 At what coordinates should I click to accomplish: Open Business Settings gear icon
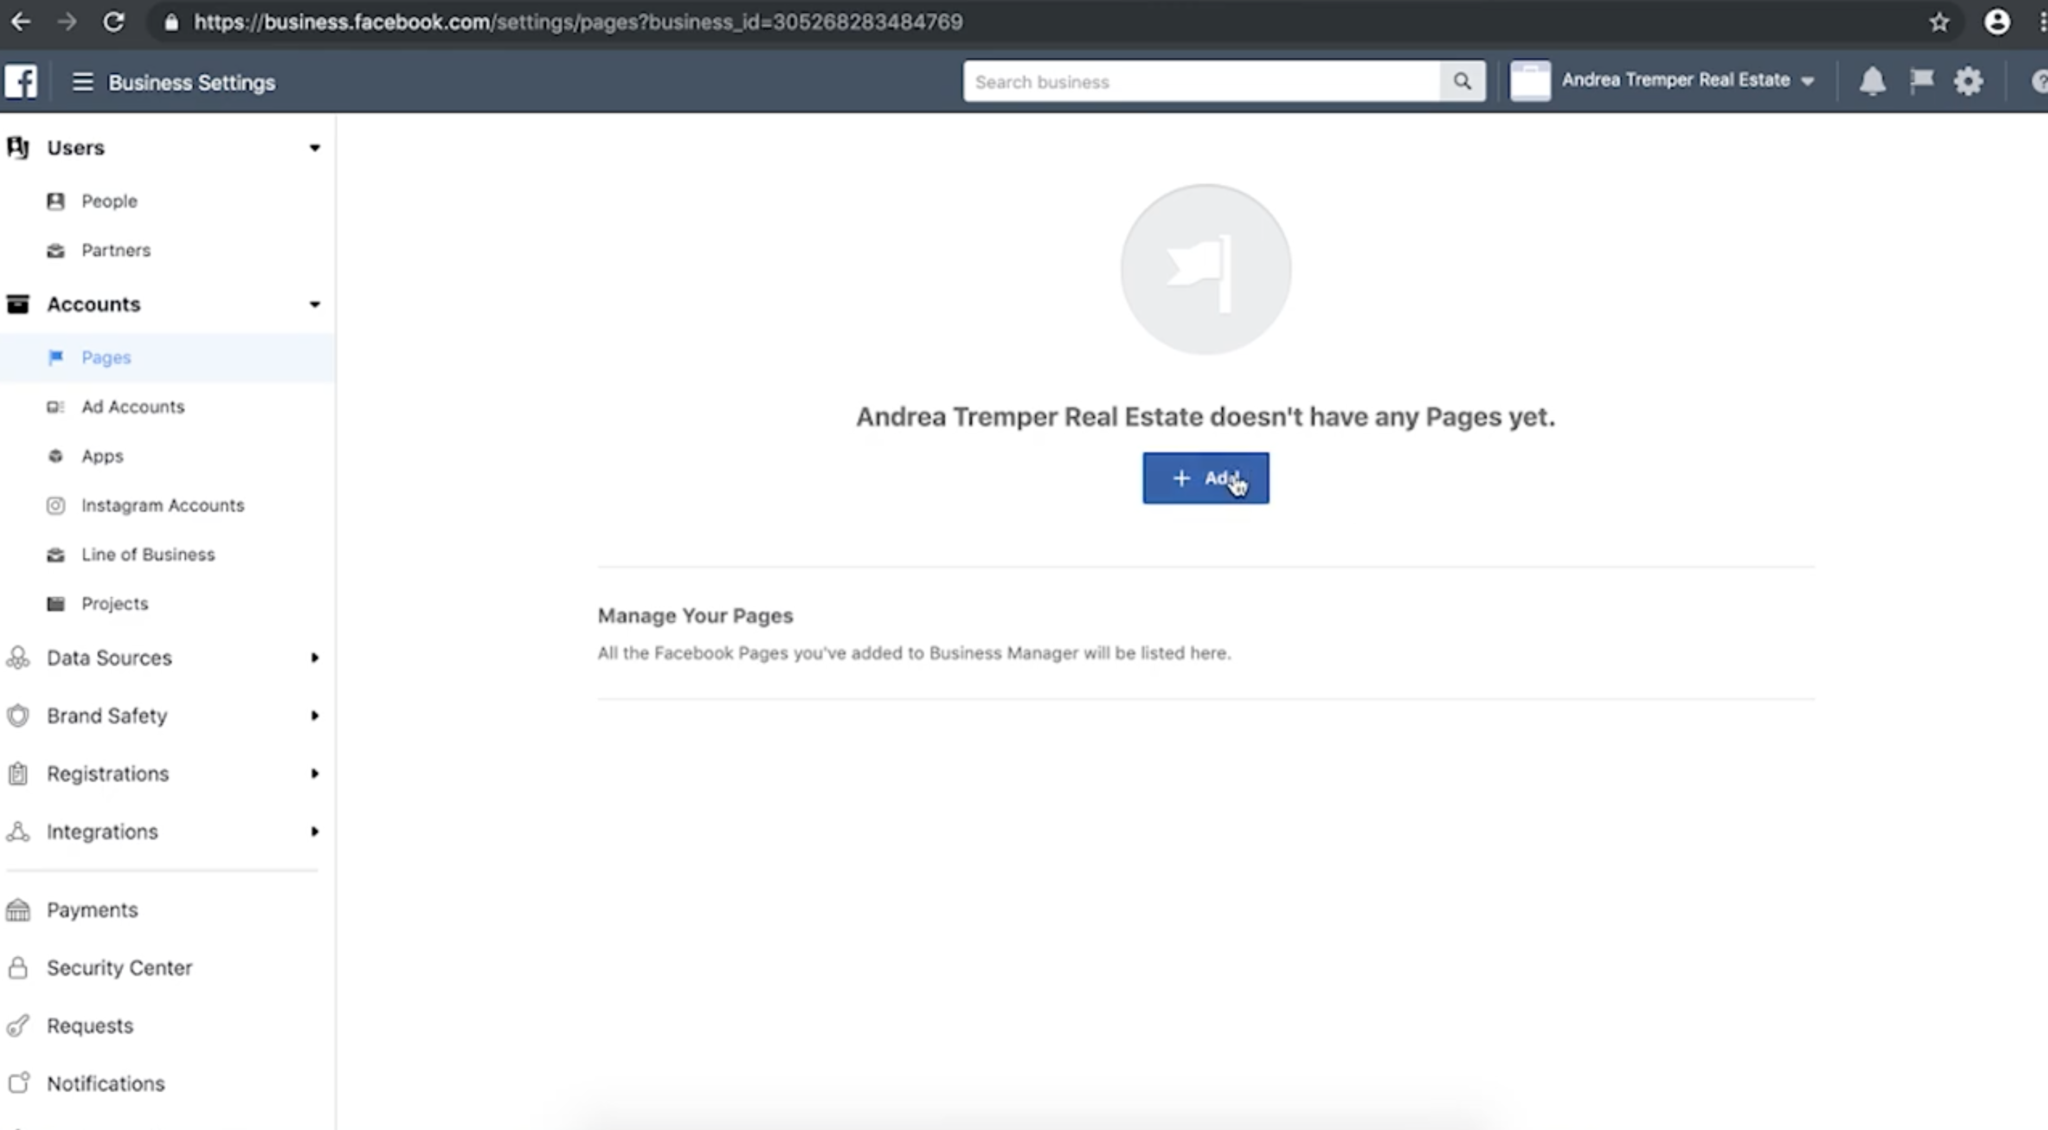pyautogui.click(x=1968, y=81)
